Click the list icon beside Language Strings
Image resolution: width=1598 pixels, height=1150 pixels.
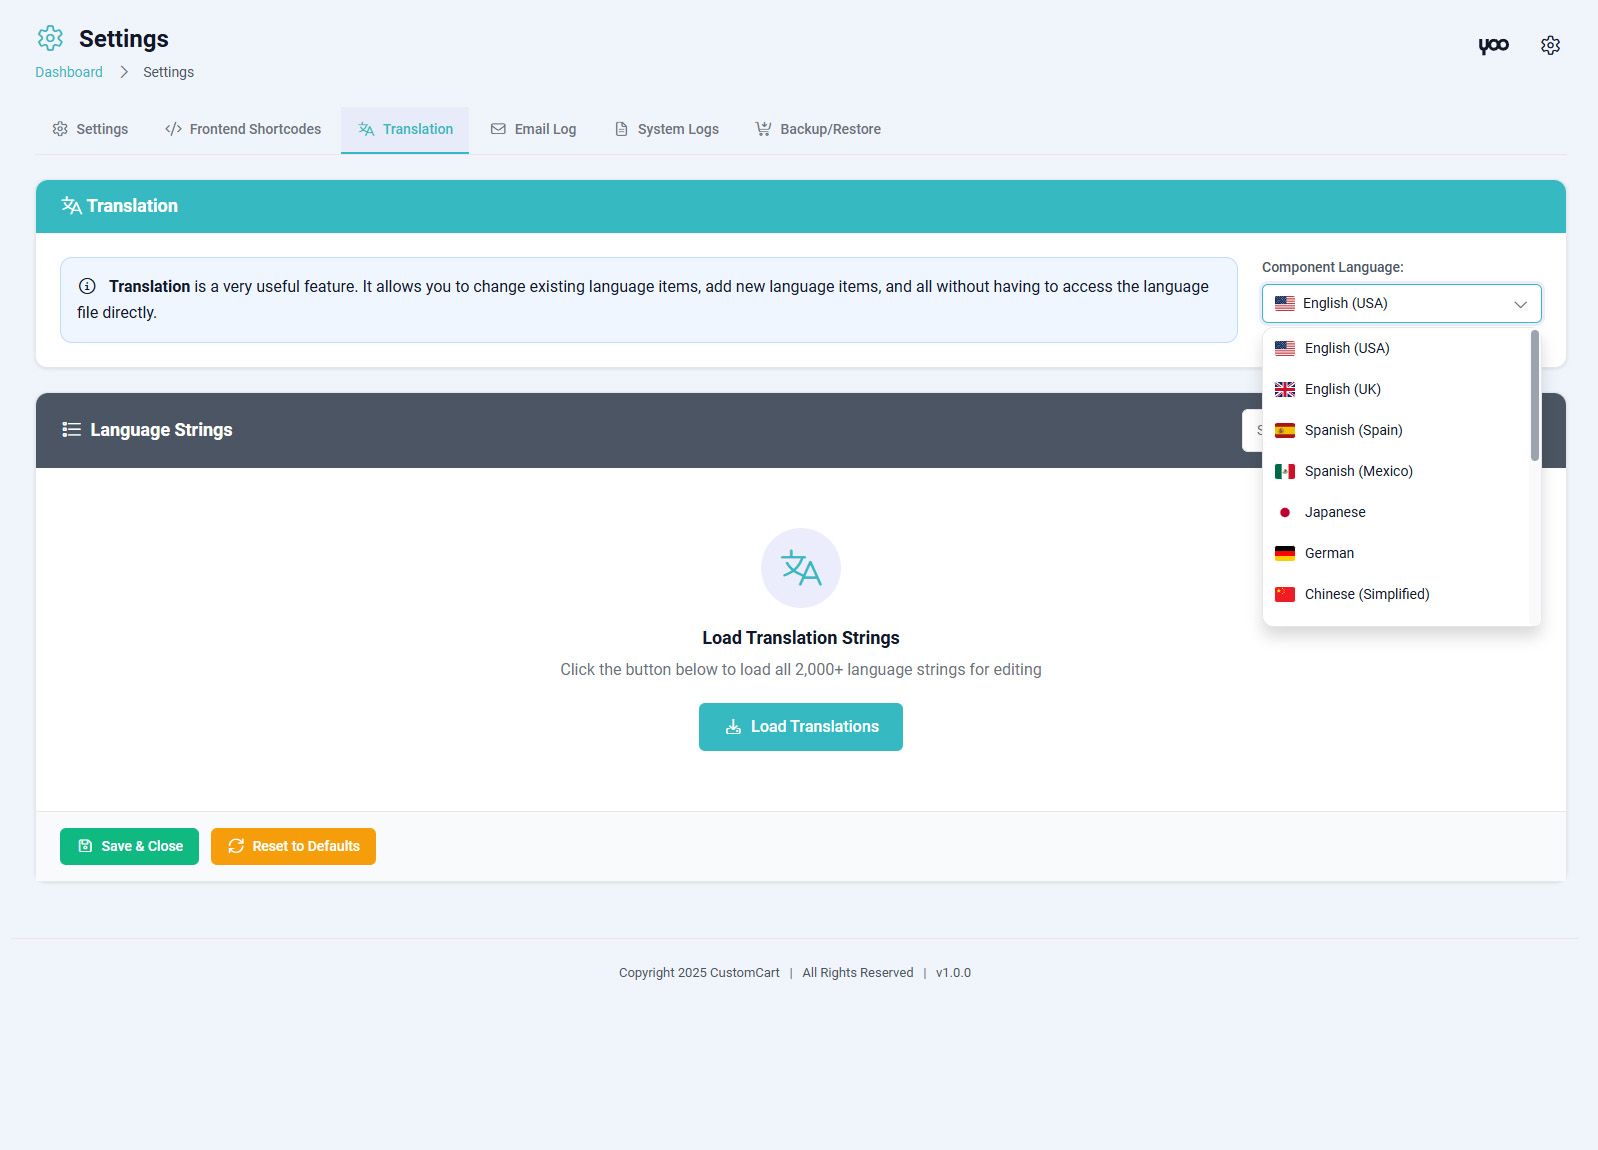click(71, 430)
